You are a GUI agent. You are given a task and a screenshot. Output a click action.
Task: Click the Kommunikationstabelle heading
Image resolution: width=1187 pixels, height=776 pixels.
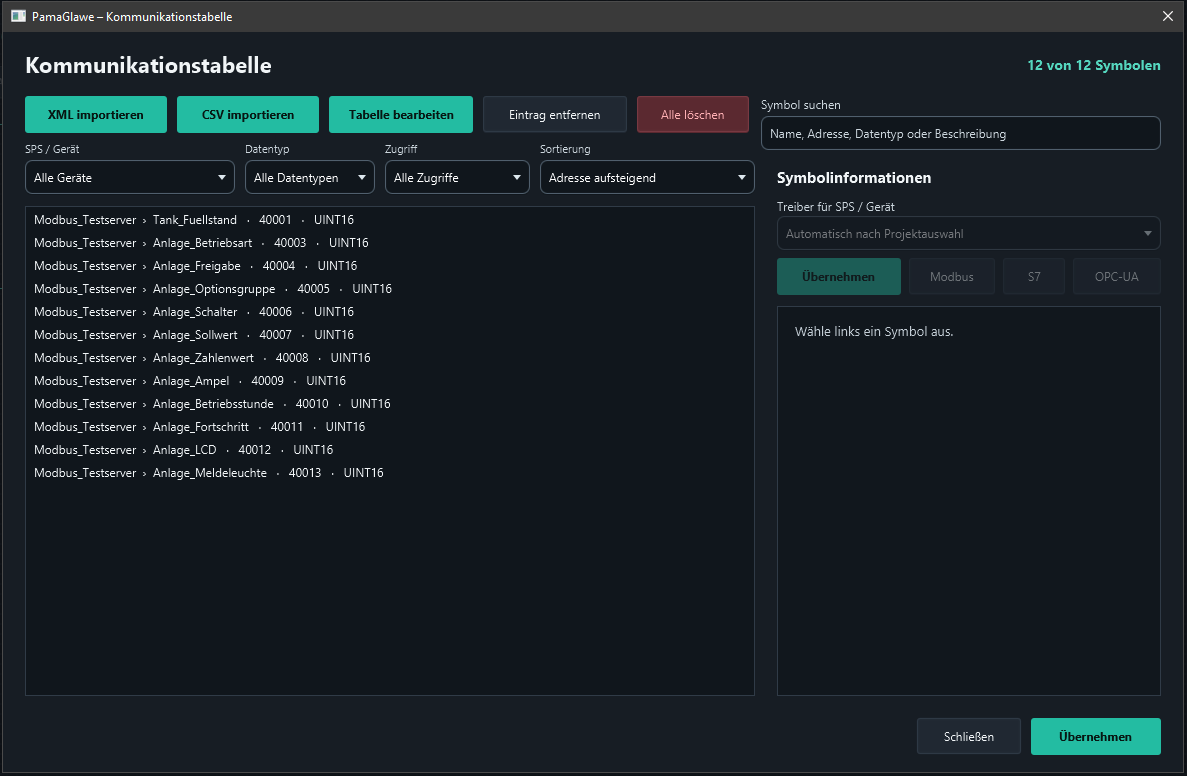point(148,65)
